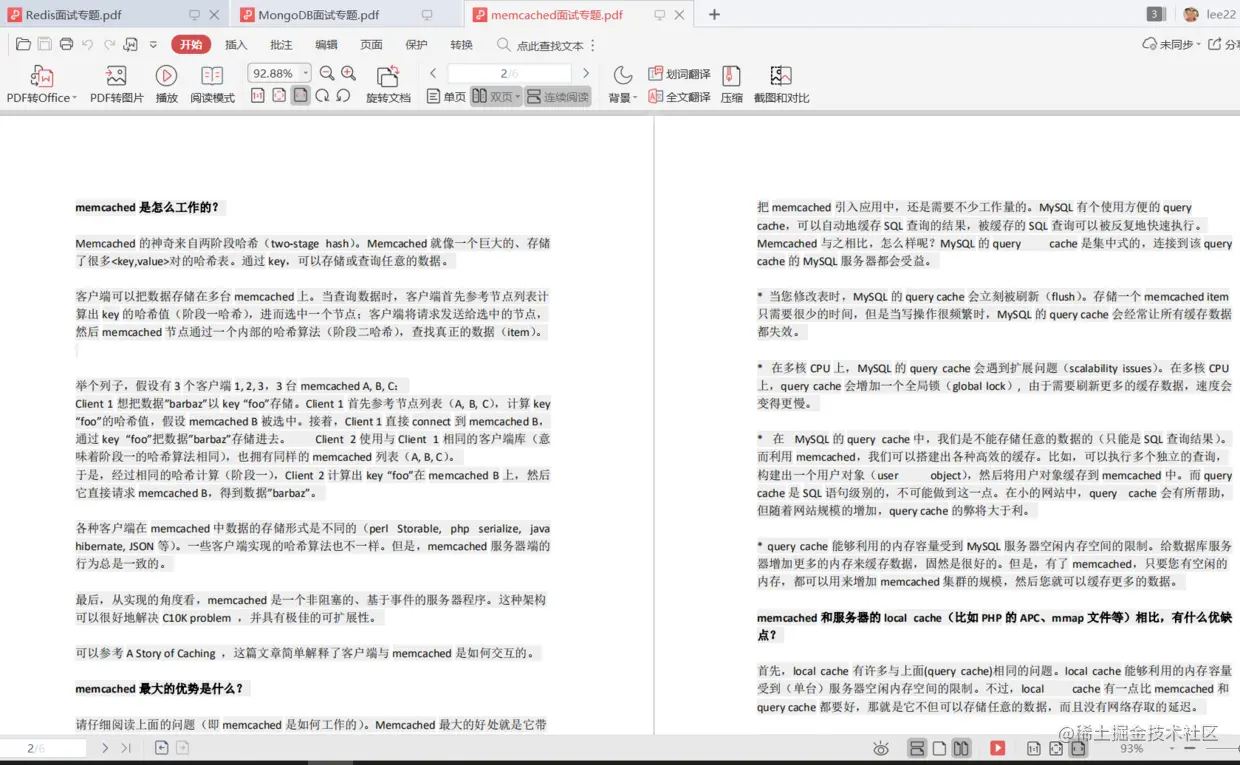Image resolution: width=1240 pixels, height=765 pixels.
Task: Toggle continuous layout icon in status bar
Action: pos(917,748)
